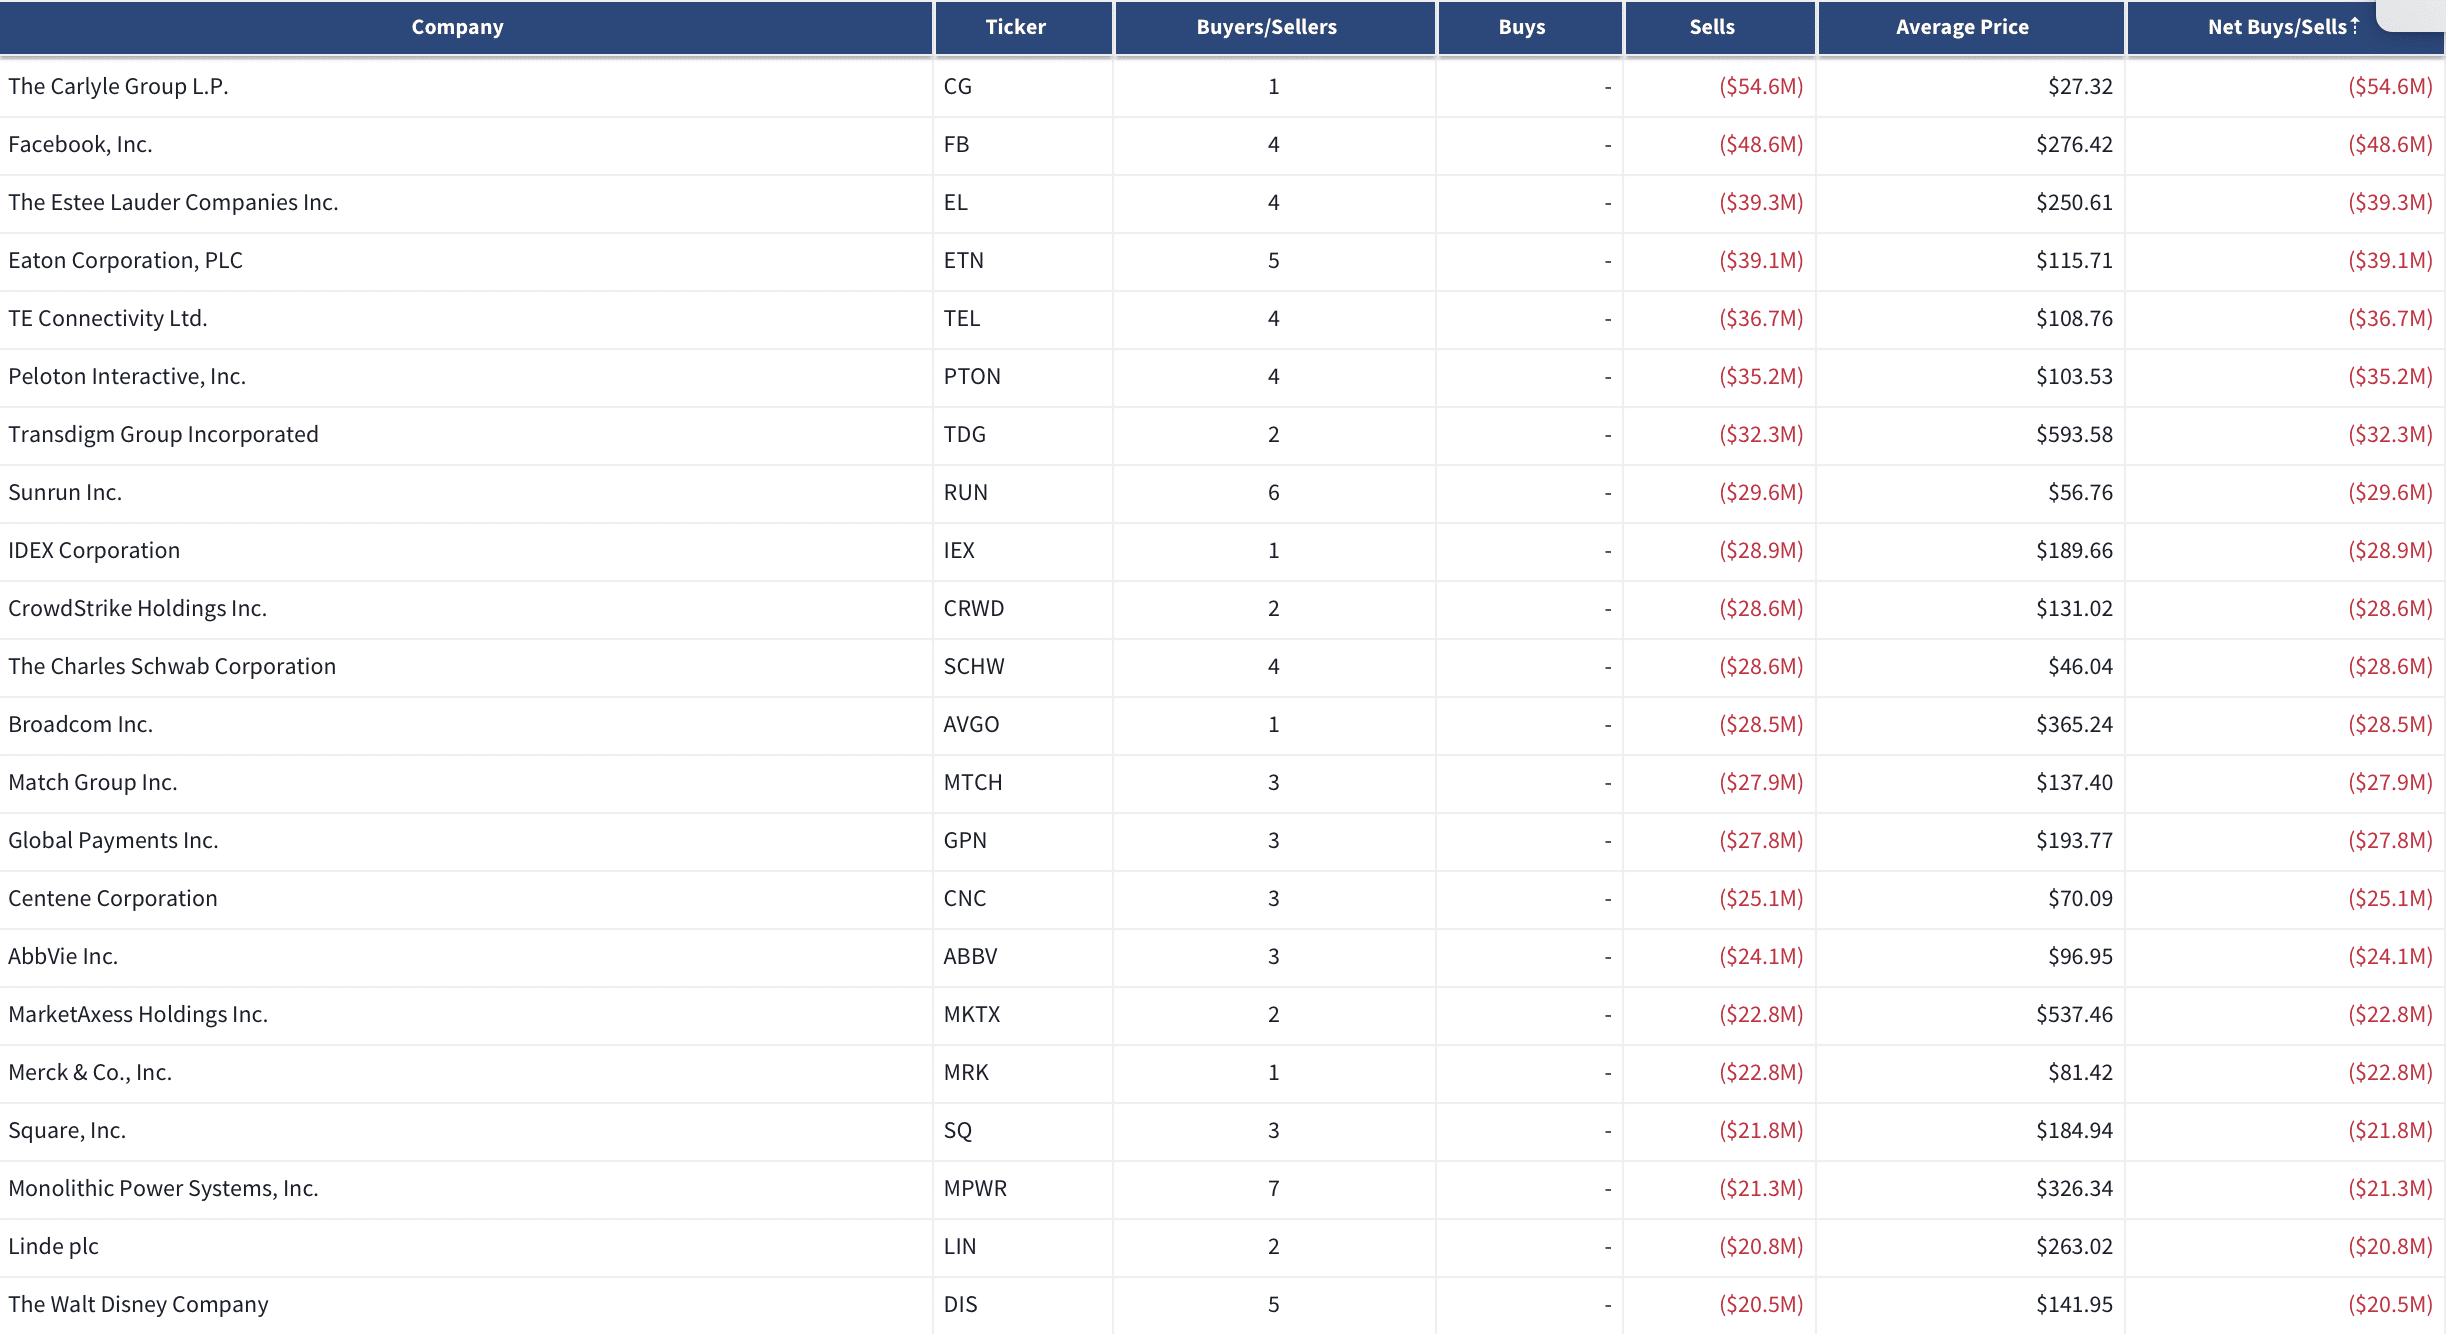
Task: Click the Net Buys/Sells value for Linde plc
Action: [2390, 1246]
